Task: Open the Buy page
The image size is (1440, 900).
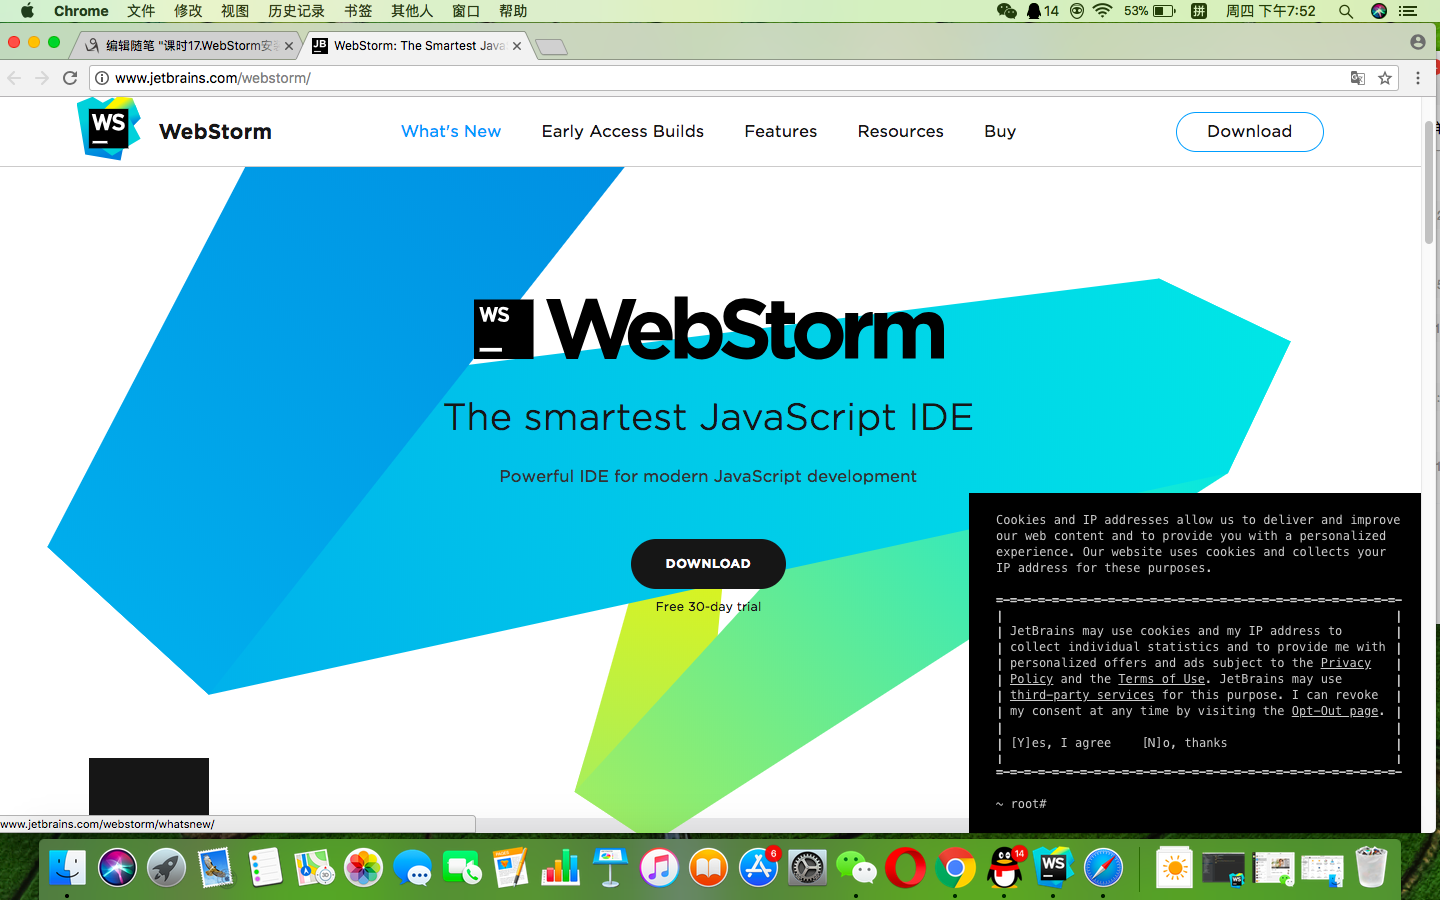Action: pyautogui.click(x=1000, y=131)
